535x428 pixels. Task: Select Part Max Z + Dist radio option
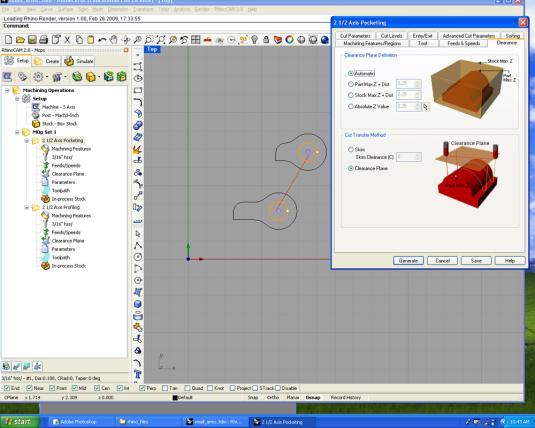click(x=350, y=84)
